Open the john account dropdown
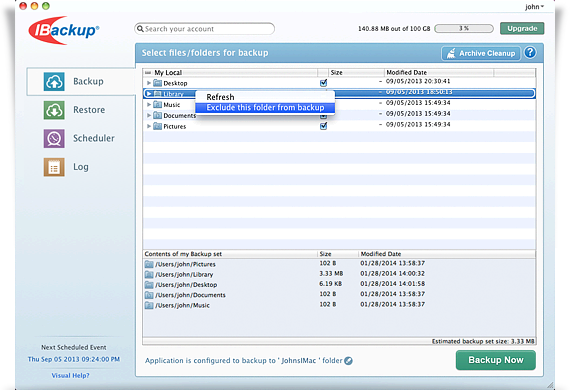This screenshot has height=390, width=570. (534, 7)
